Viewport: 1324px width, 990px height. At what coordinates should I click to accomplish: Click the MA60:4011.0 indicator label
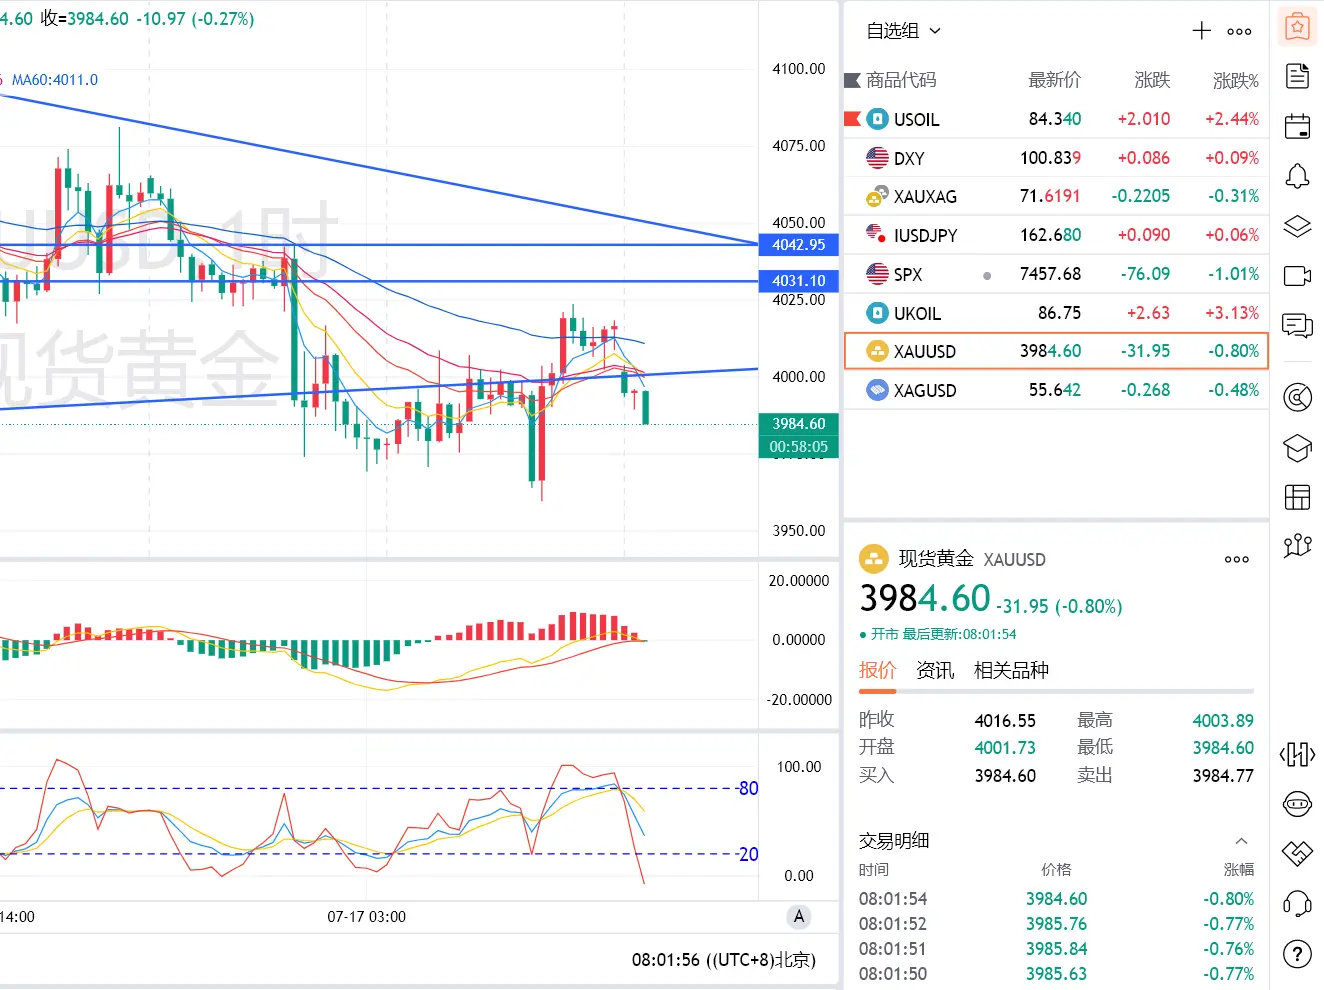(55, 80)
